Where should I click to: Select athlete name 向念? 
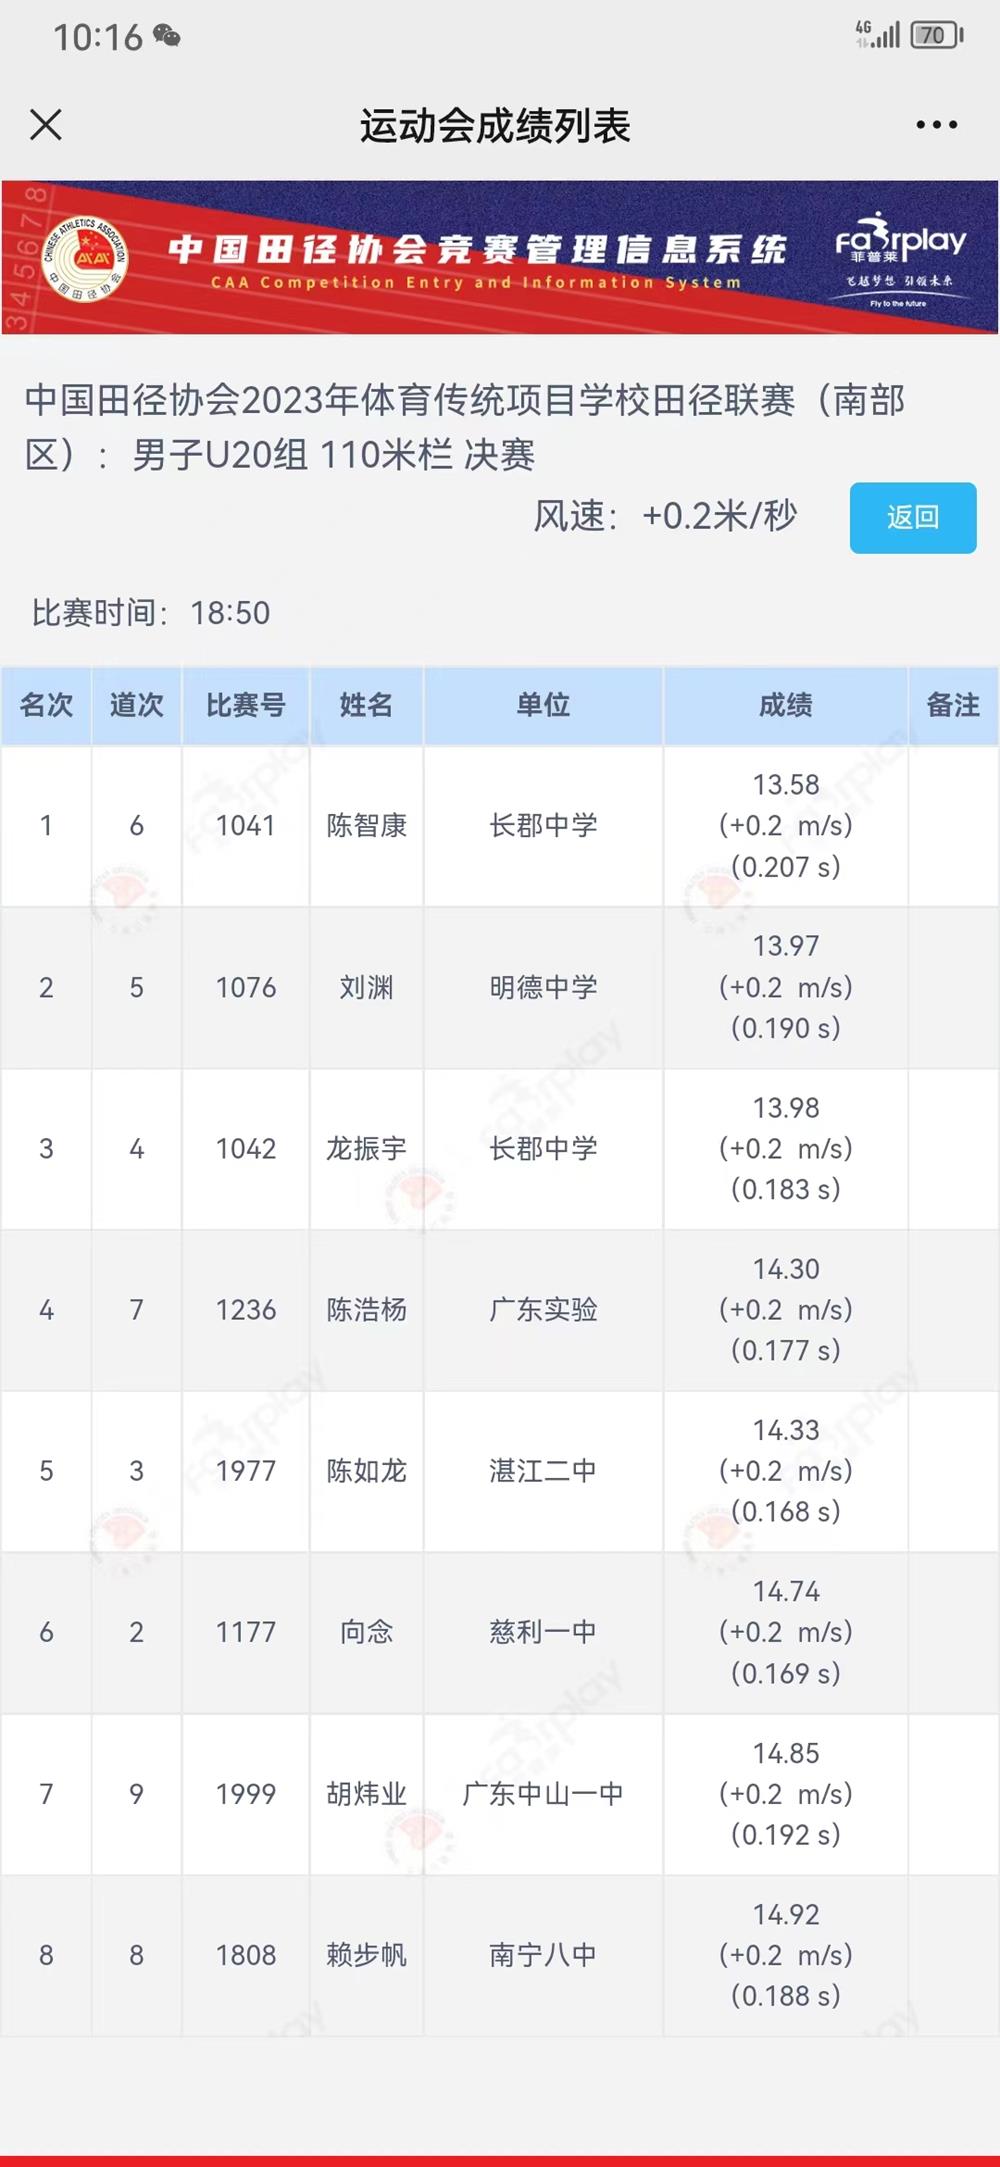coord(366,1632)
